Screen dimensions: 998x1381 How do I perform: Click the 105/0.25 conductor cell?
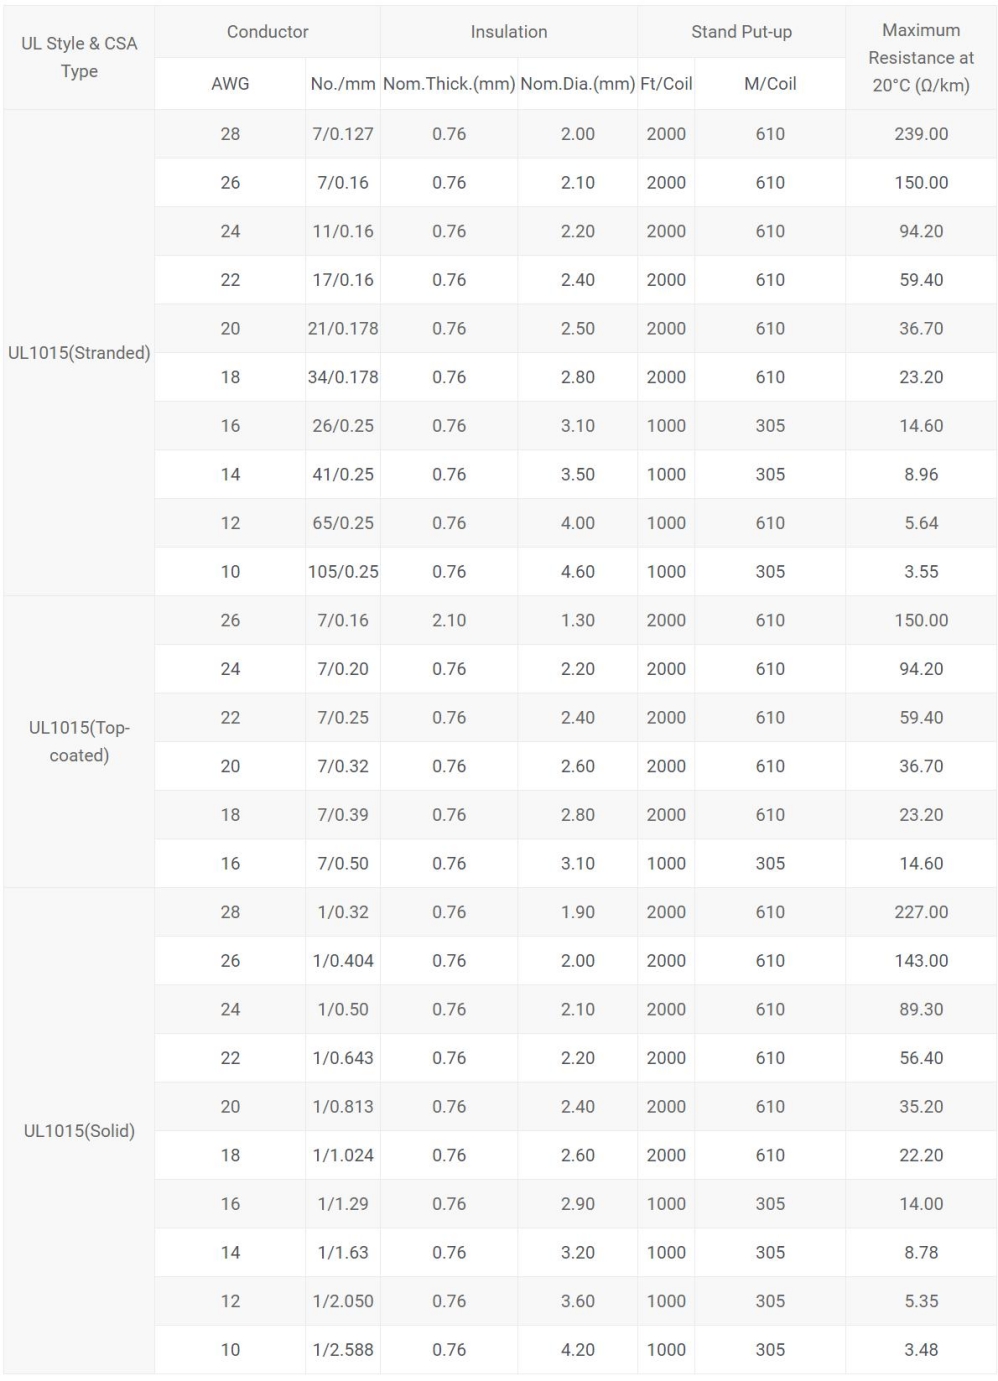coord(343,572)
